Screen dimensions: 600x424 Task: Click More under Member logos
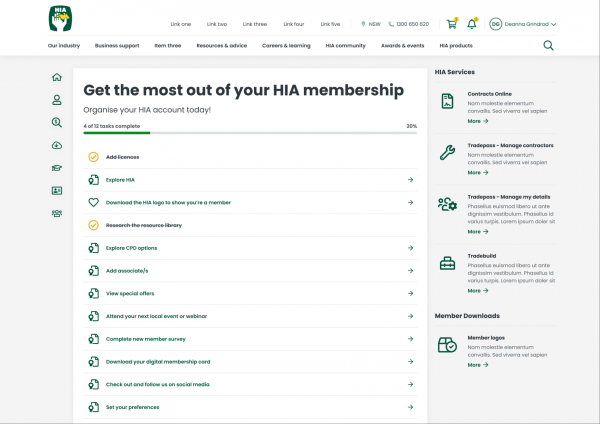click(478, 365)
